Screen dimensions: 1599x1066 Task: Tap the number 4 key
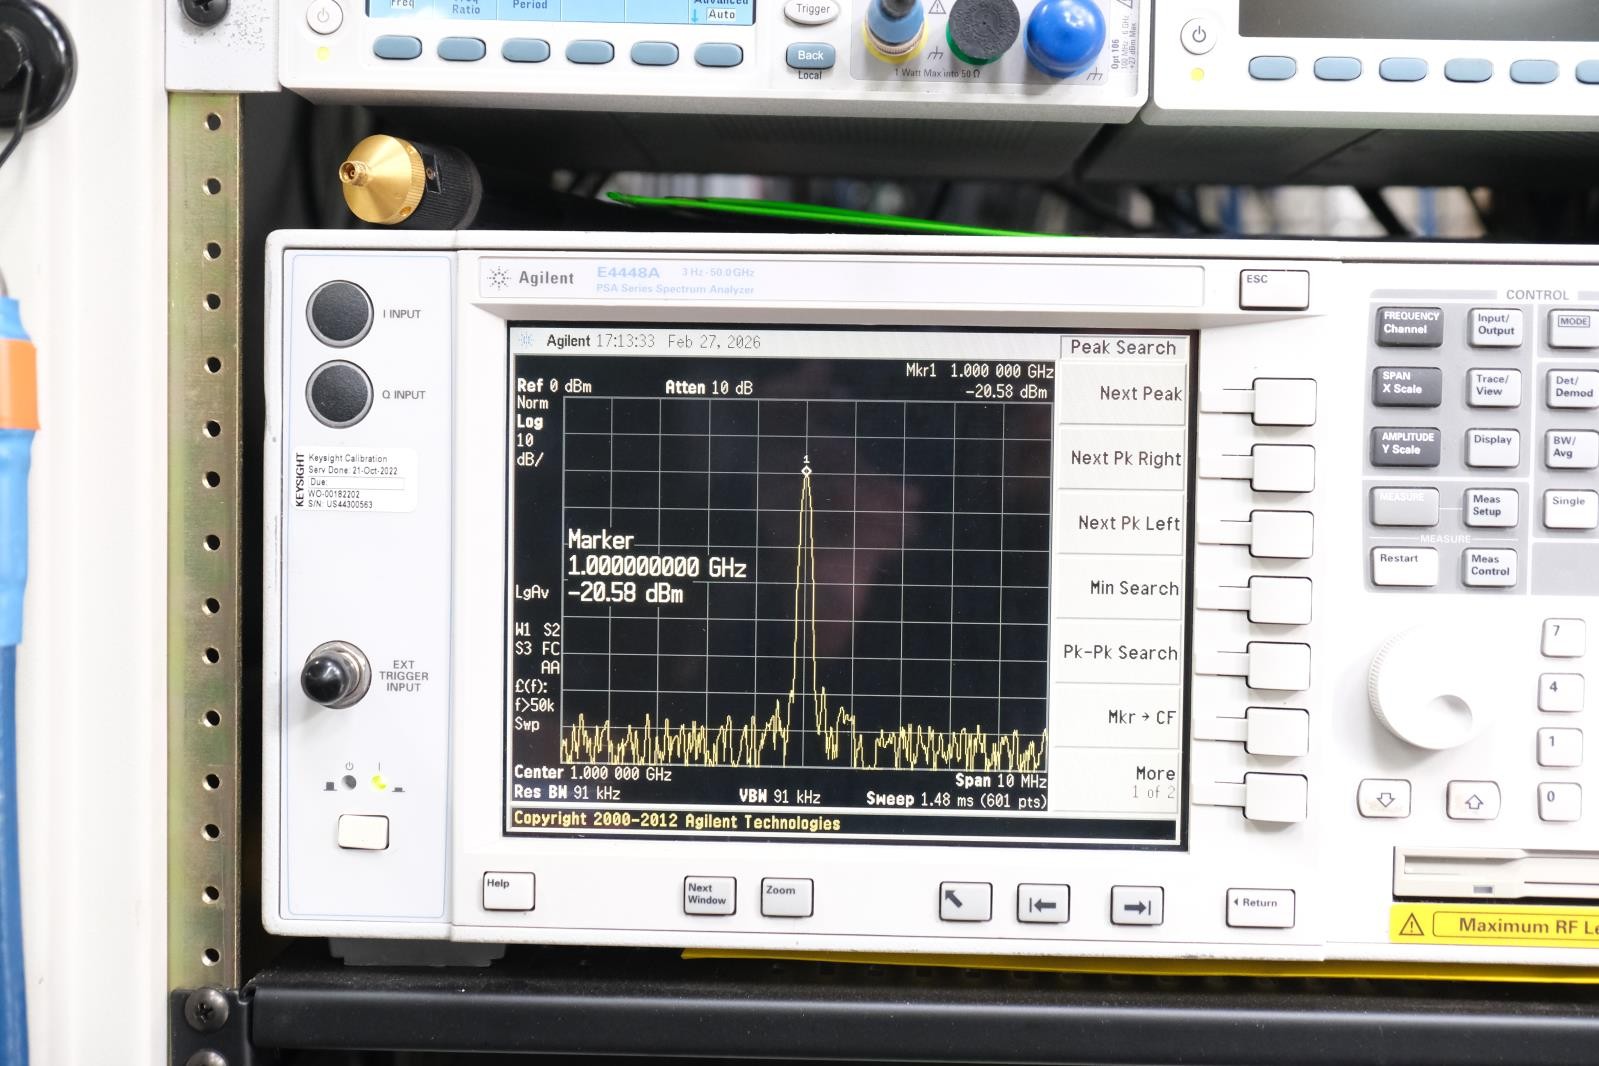1560,692
